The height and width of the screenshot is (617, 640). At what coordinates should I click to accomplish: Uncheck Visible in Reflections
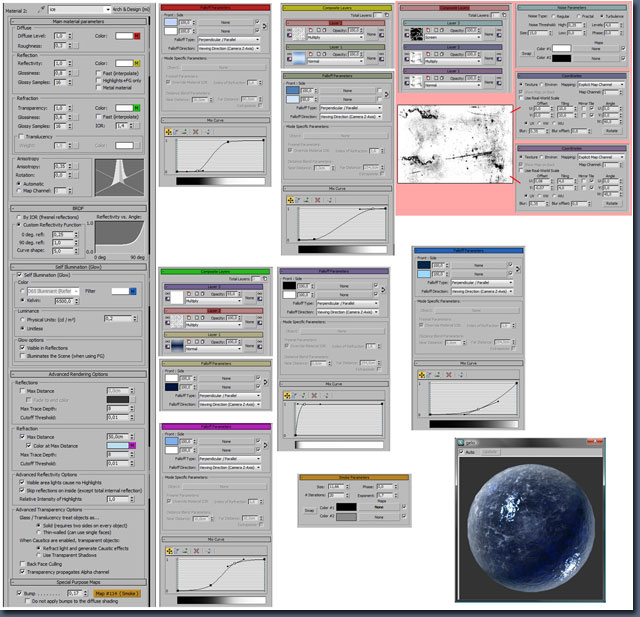point(22,348)
